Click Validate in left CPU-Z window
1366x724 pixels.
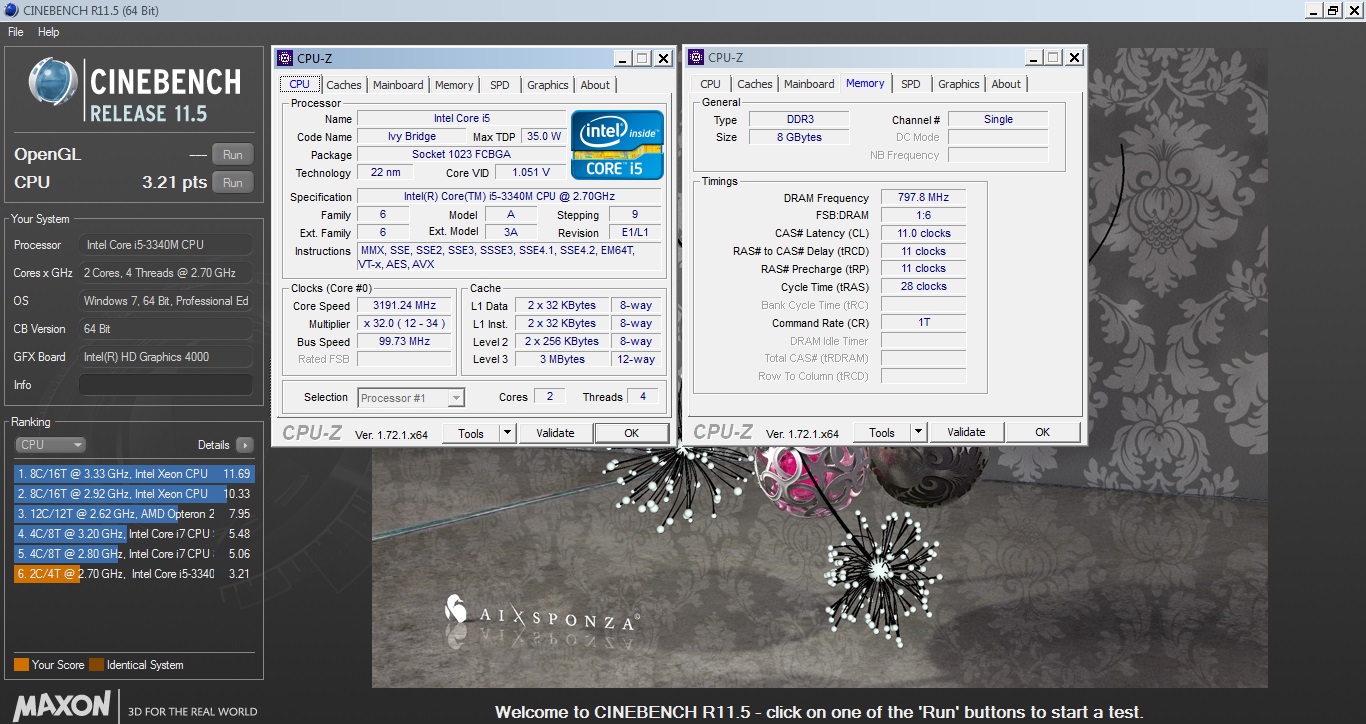[555, 433]
